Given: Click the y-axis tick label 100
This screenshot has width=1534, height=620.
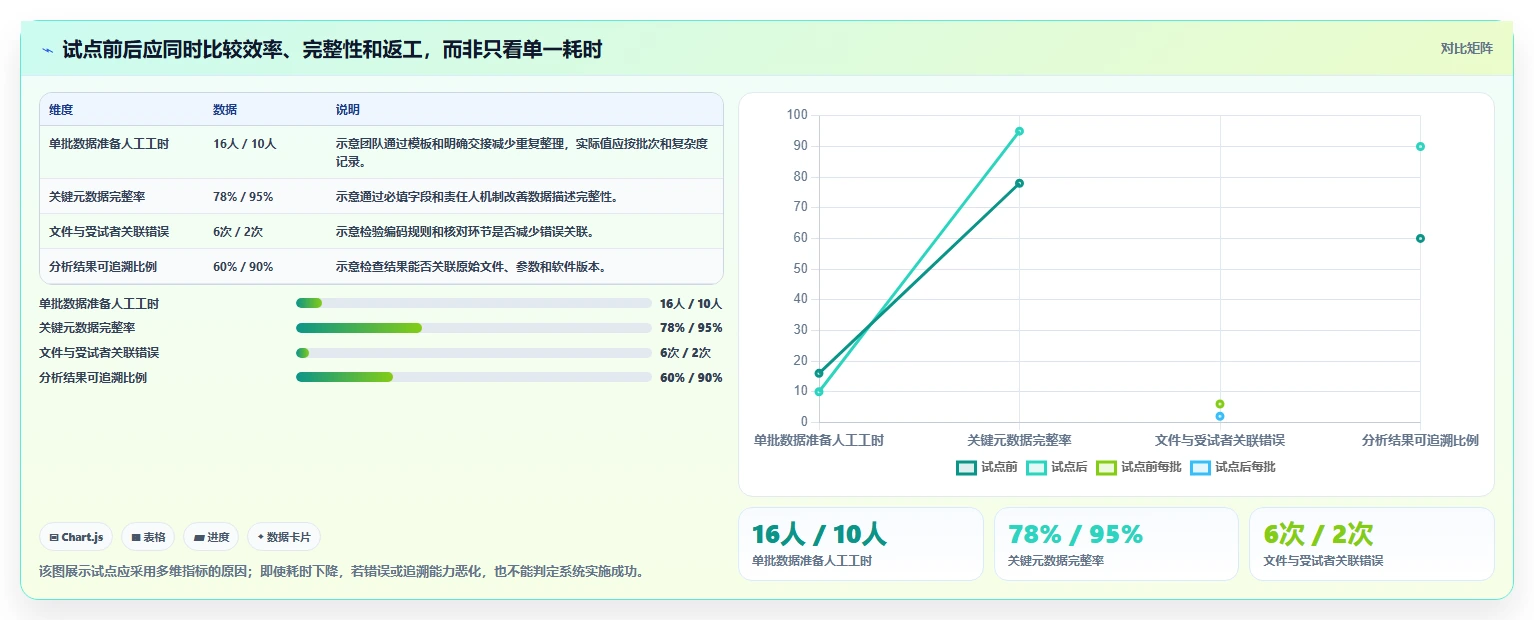Looking at the screenshot, I should tap(797, 115).
